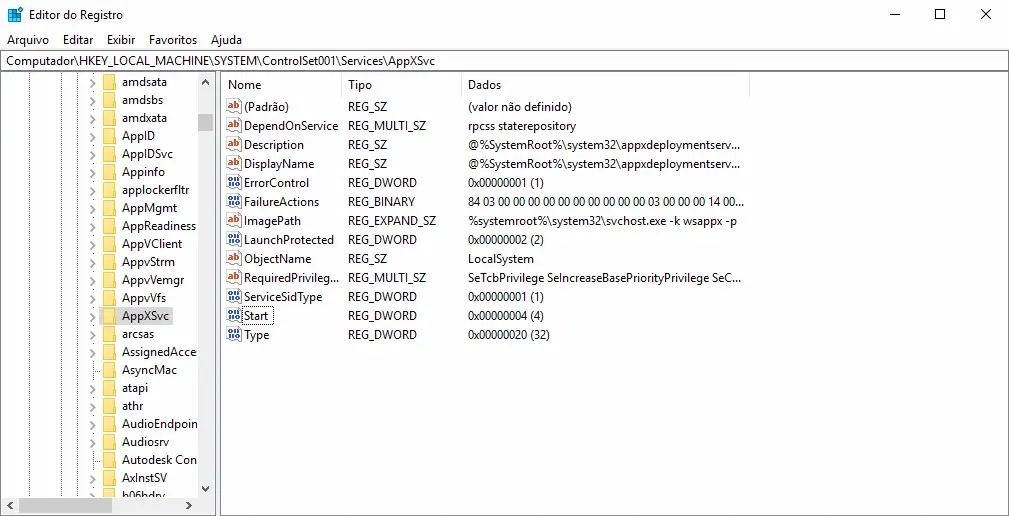Click the Description string icon
This screenshot has width=1009, height=516.
(x=234, y=145)
